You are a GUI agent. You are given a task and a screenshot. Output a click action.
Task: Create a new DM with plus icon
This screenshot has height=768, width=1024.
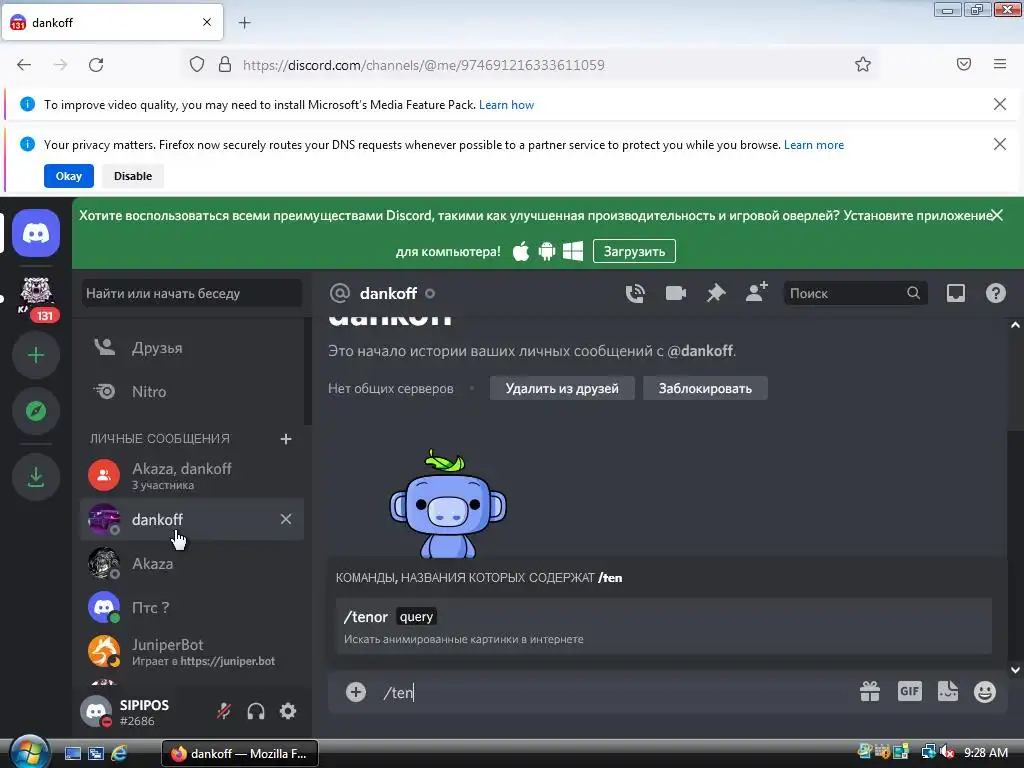(285, 439)
